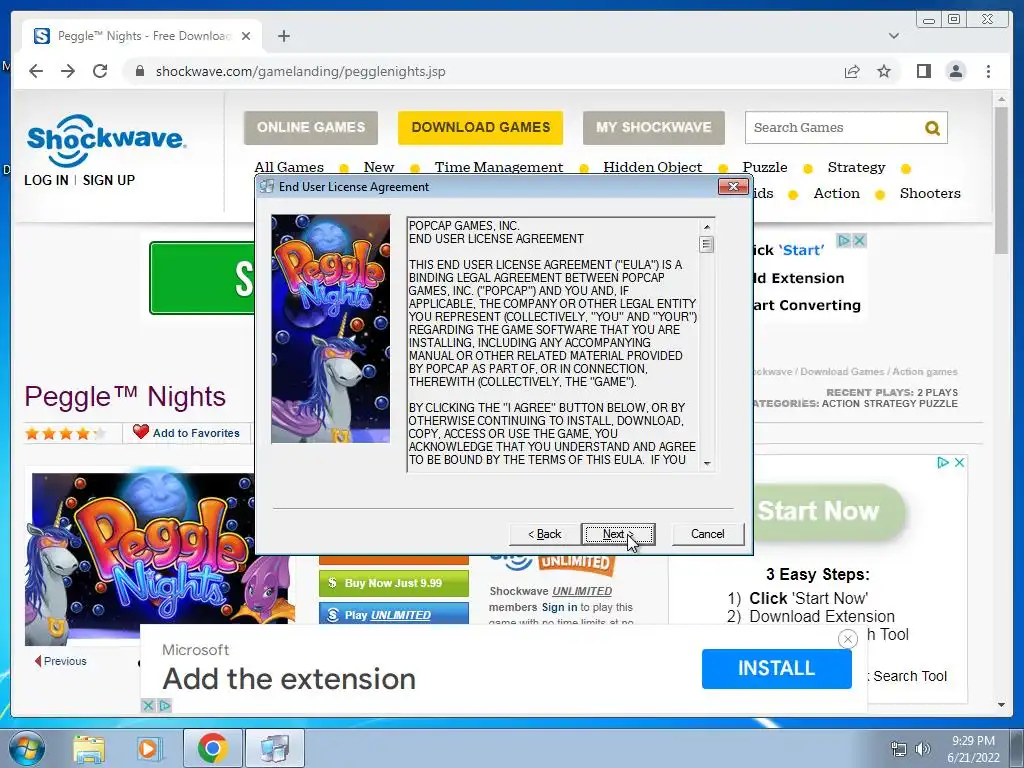Select the Shooters category
The width and height of the screenshot is (1024, 768).
point(930,193)
